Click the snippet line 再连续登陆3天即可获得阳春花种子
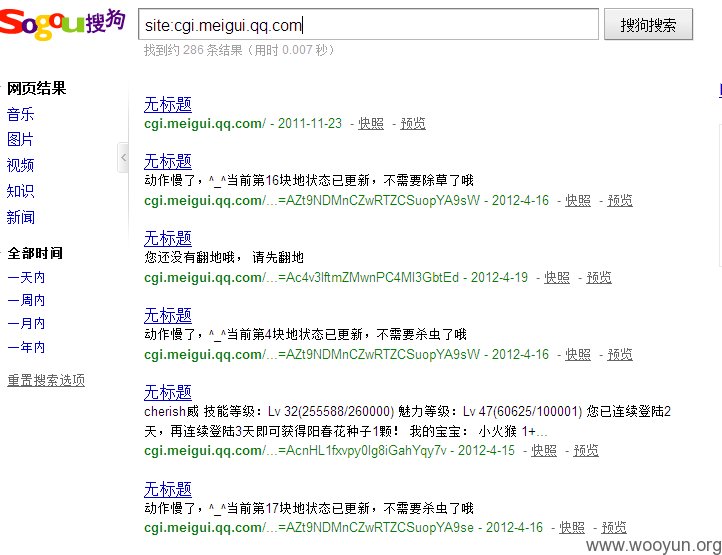The image size is (722, 555). pos(345,431)
